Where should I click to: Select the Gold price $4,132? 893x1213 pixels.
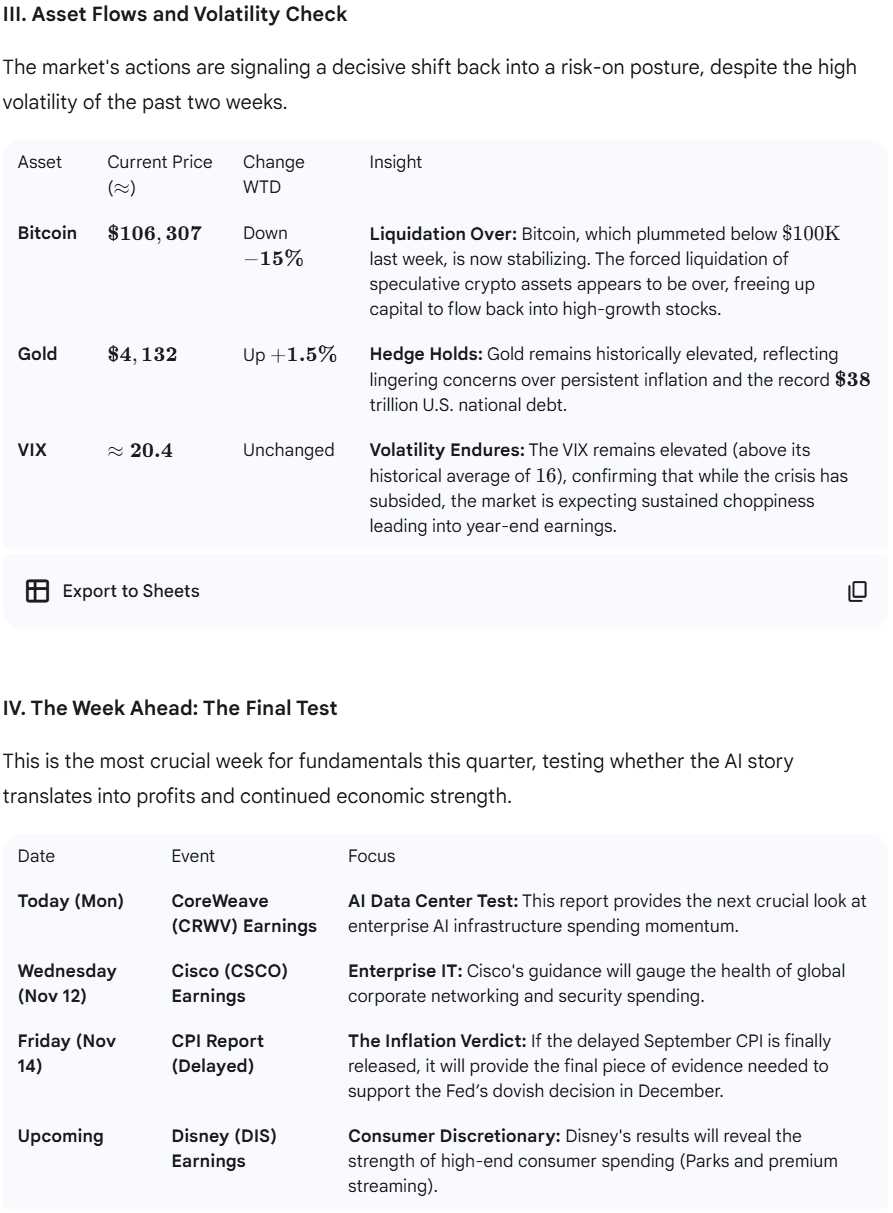[142, 354]
